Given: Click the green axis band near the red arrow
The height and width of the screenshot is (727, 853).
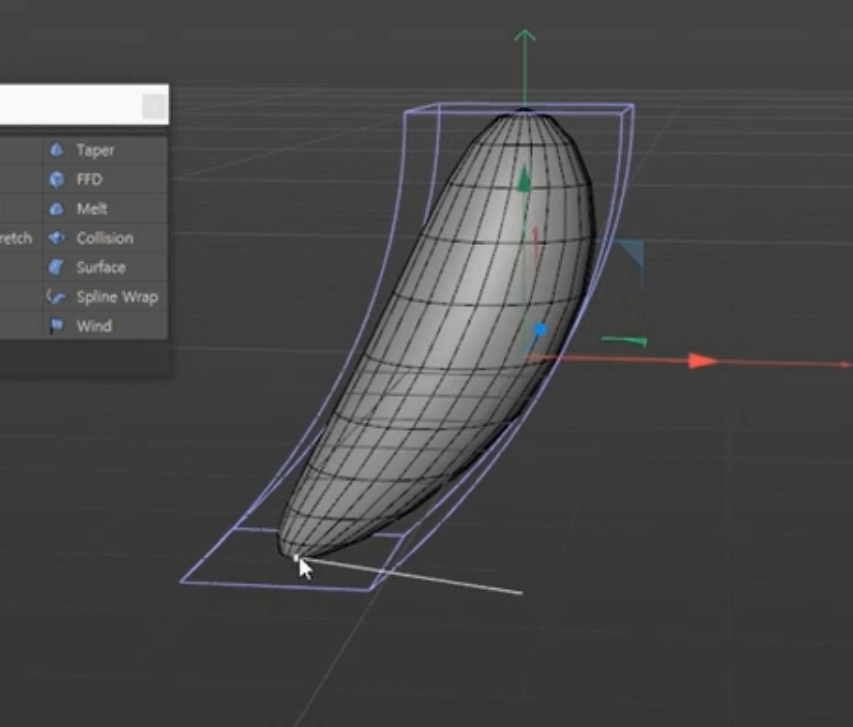Looking at the screenshot, I should click(x=624, y=341).
